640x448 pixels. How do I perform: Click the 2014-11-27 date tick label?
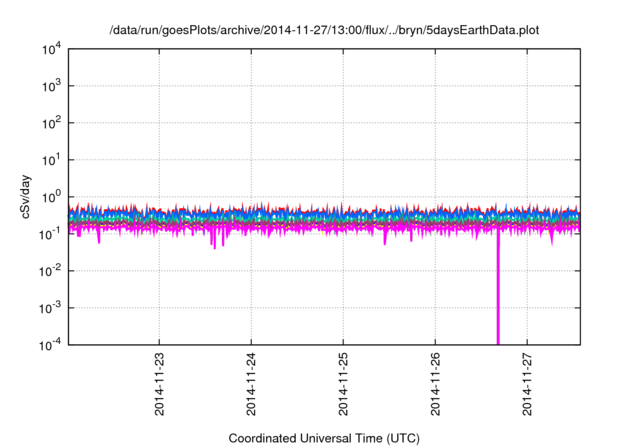pyautogui.click(x=527, y=384)
